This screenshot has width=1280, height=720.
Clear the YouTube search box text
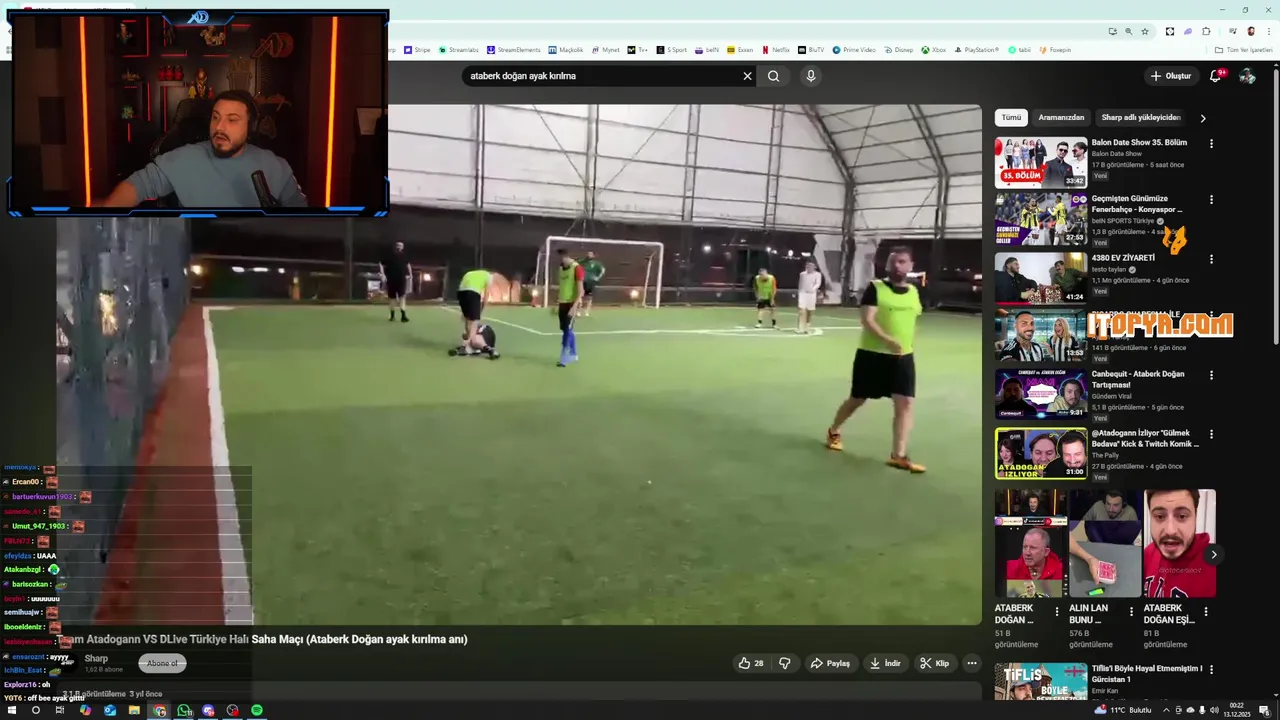(x=747, y=76)
